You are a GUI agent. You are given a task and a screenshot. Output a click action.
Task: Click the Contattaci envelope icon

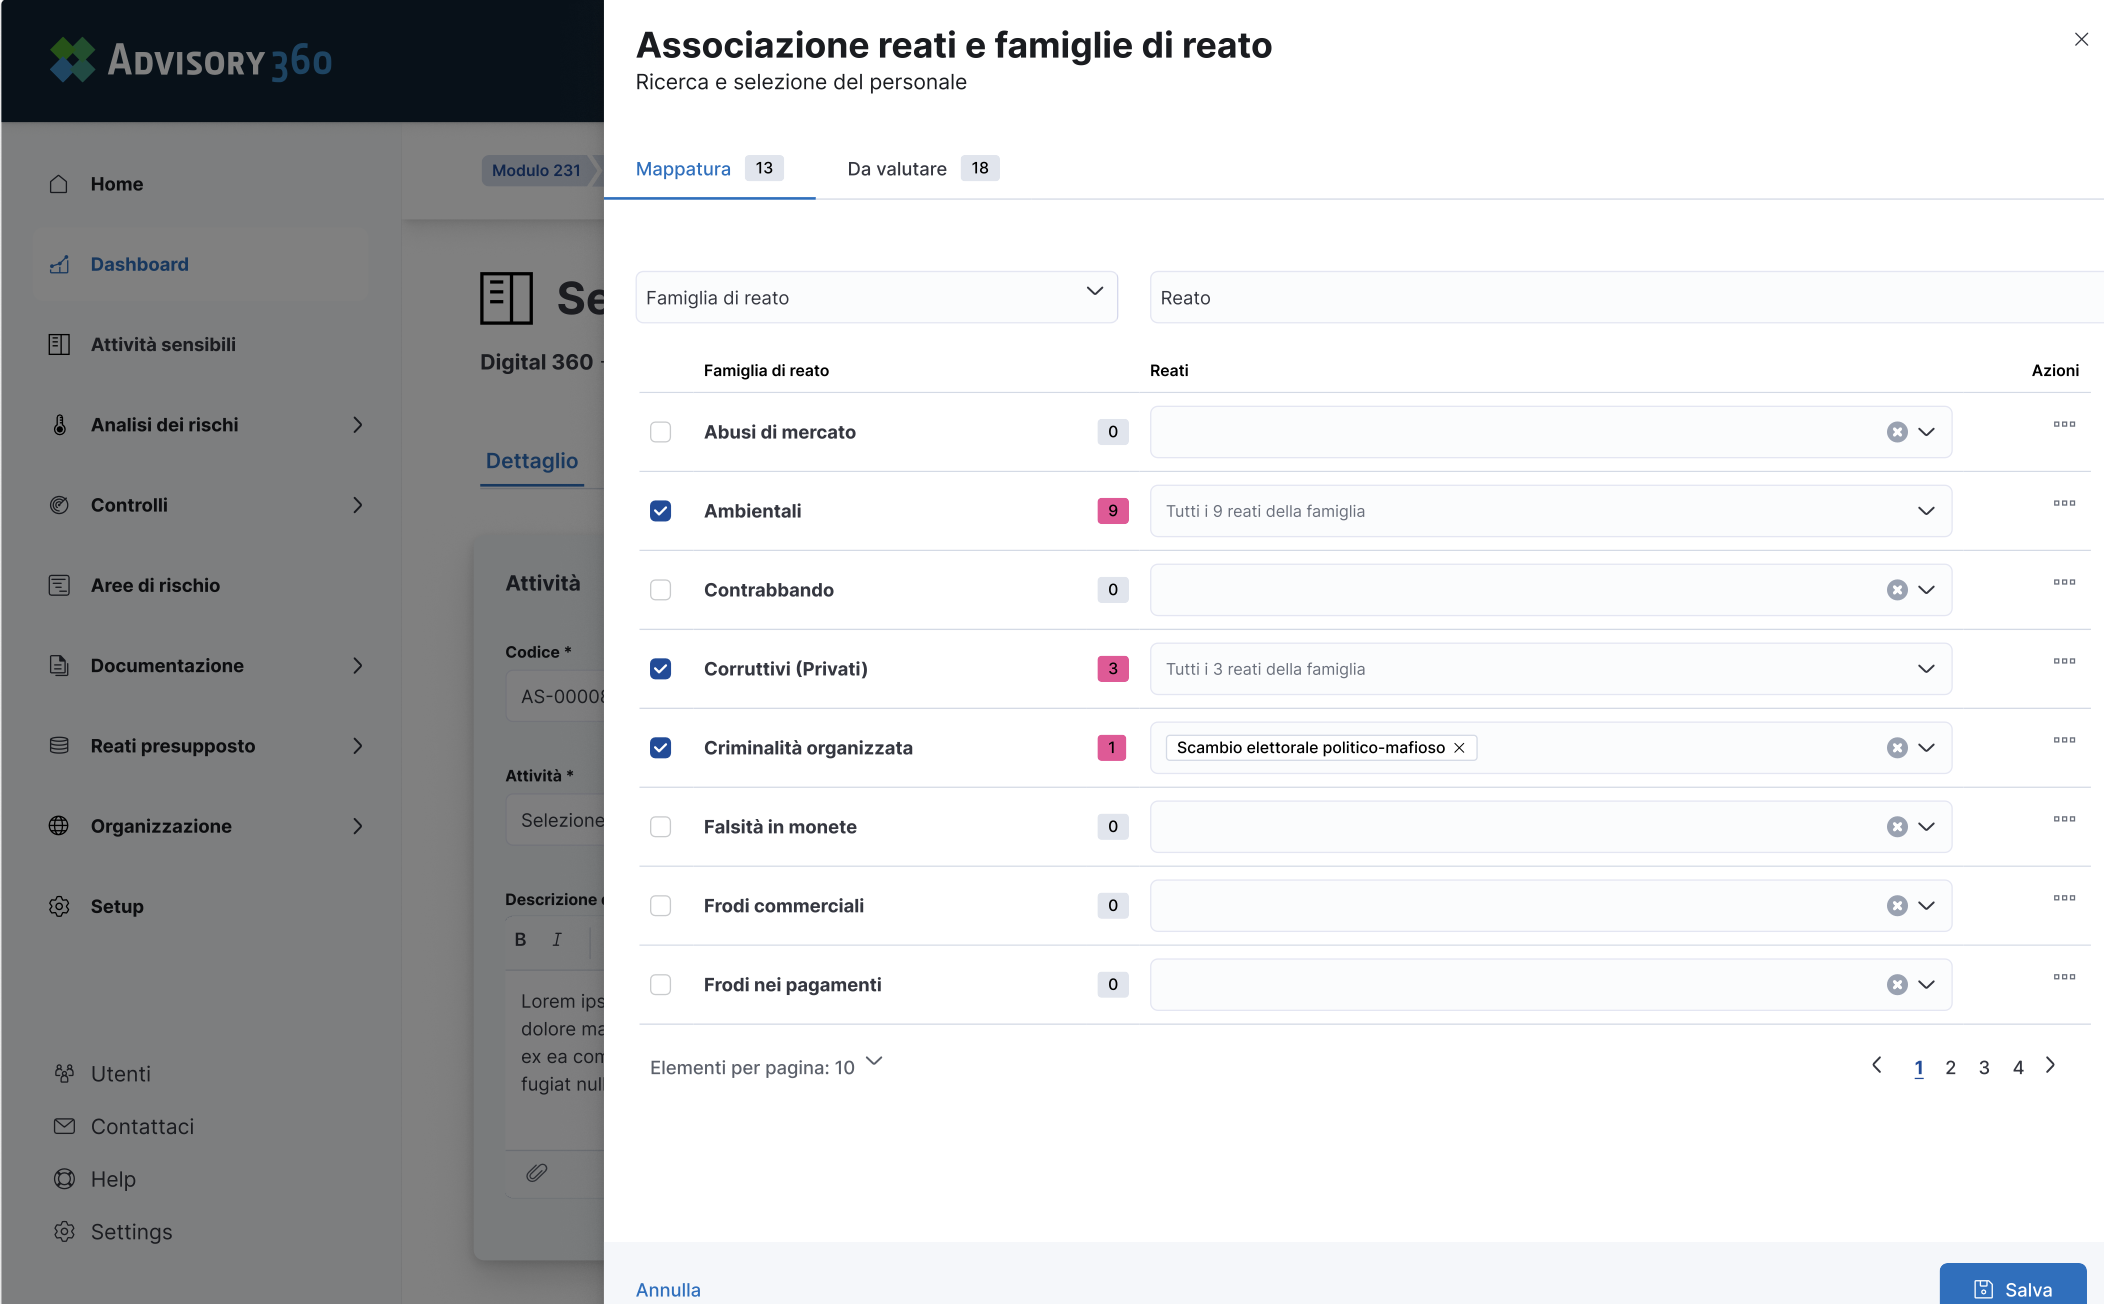click(64, 1126)
